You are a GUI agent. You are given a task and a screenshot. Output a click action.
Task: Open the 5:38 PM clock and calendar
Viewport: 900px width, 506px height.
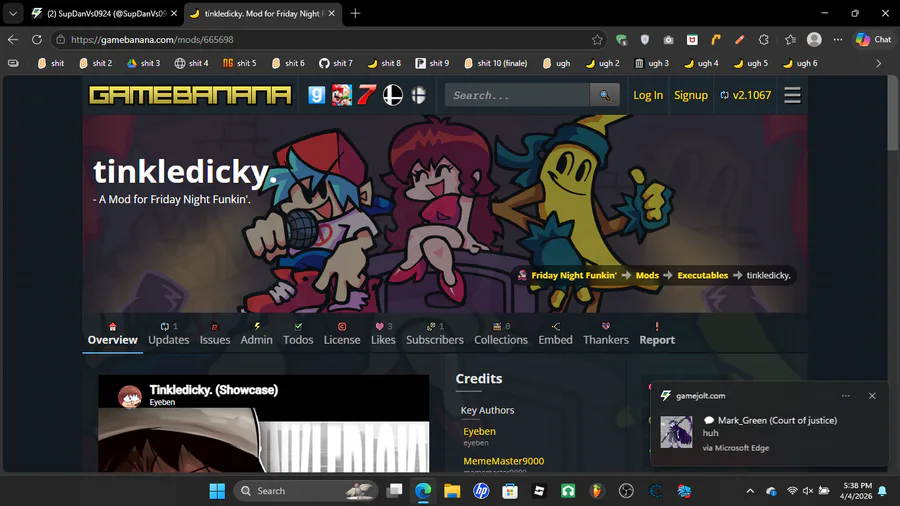point(855,491)
